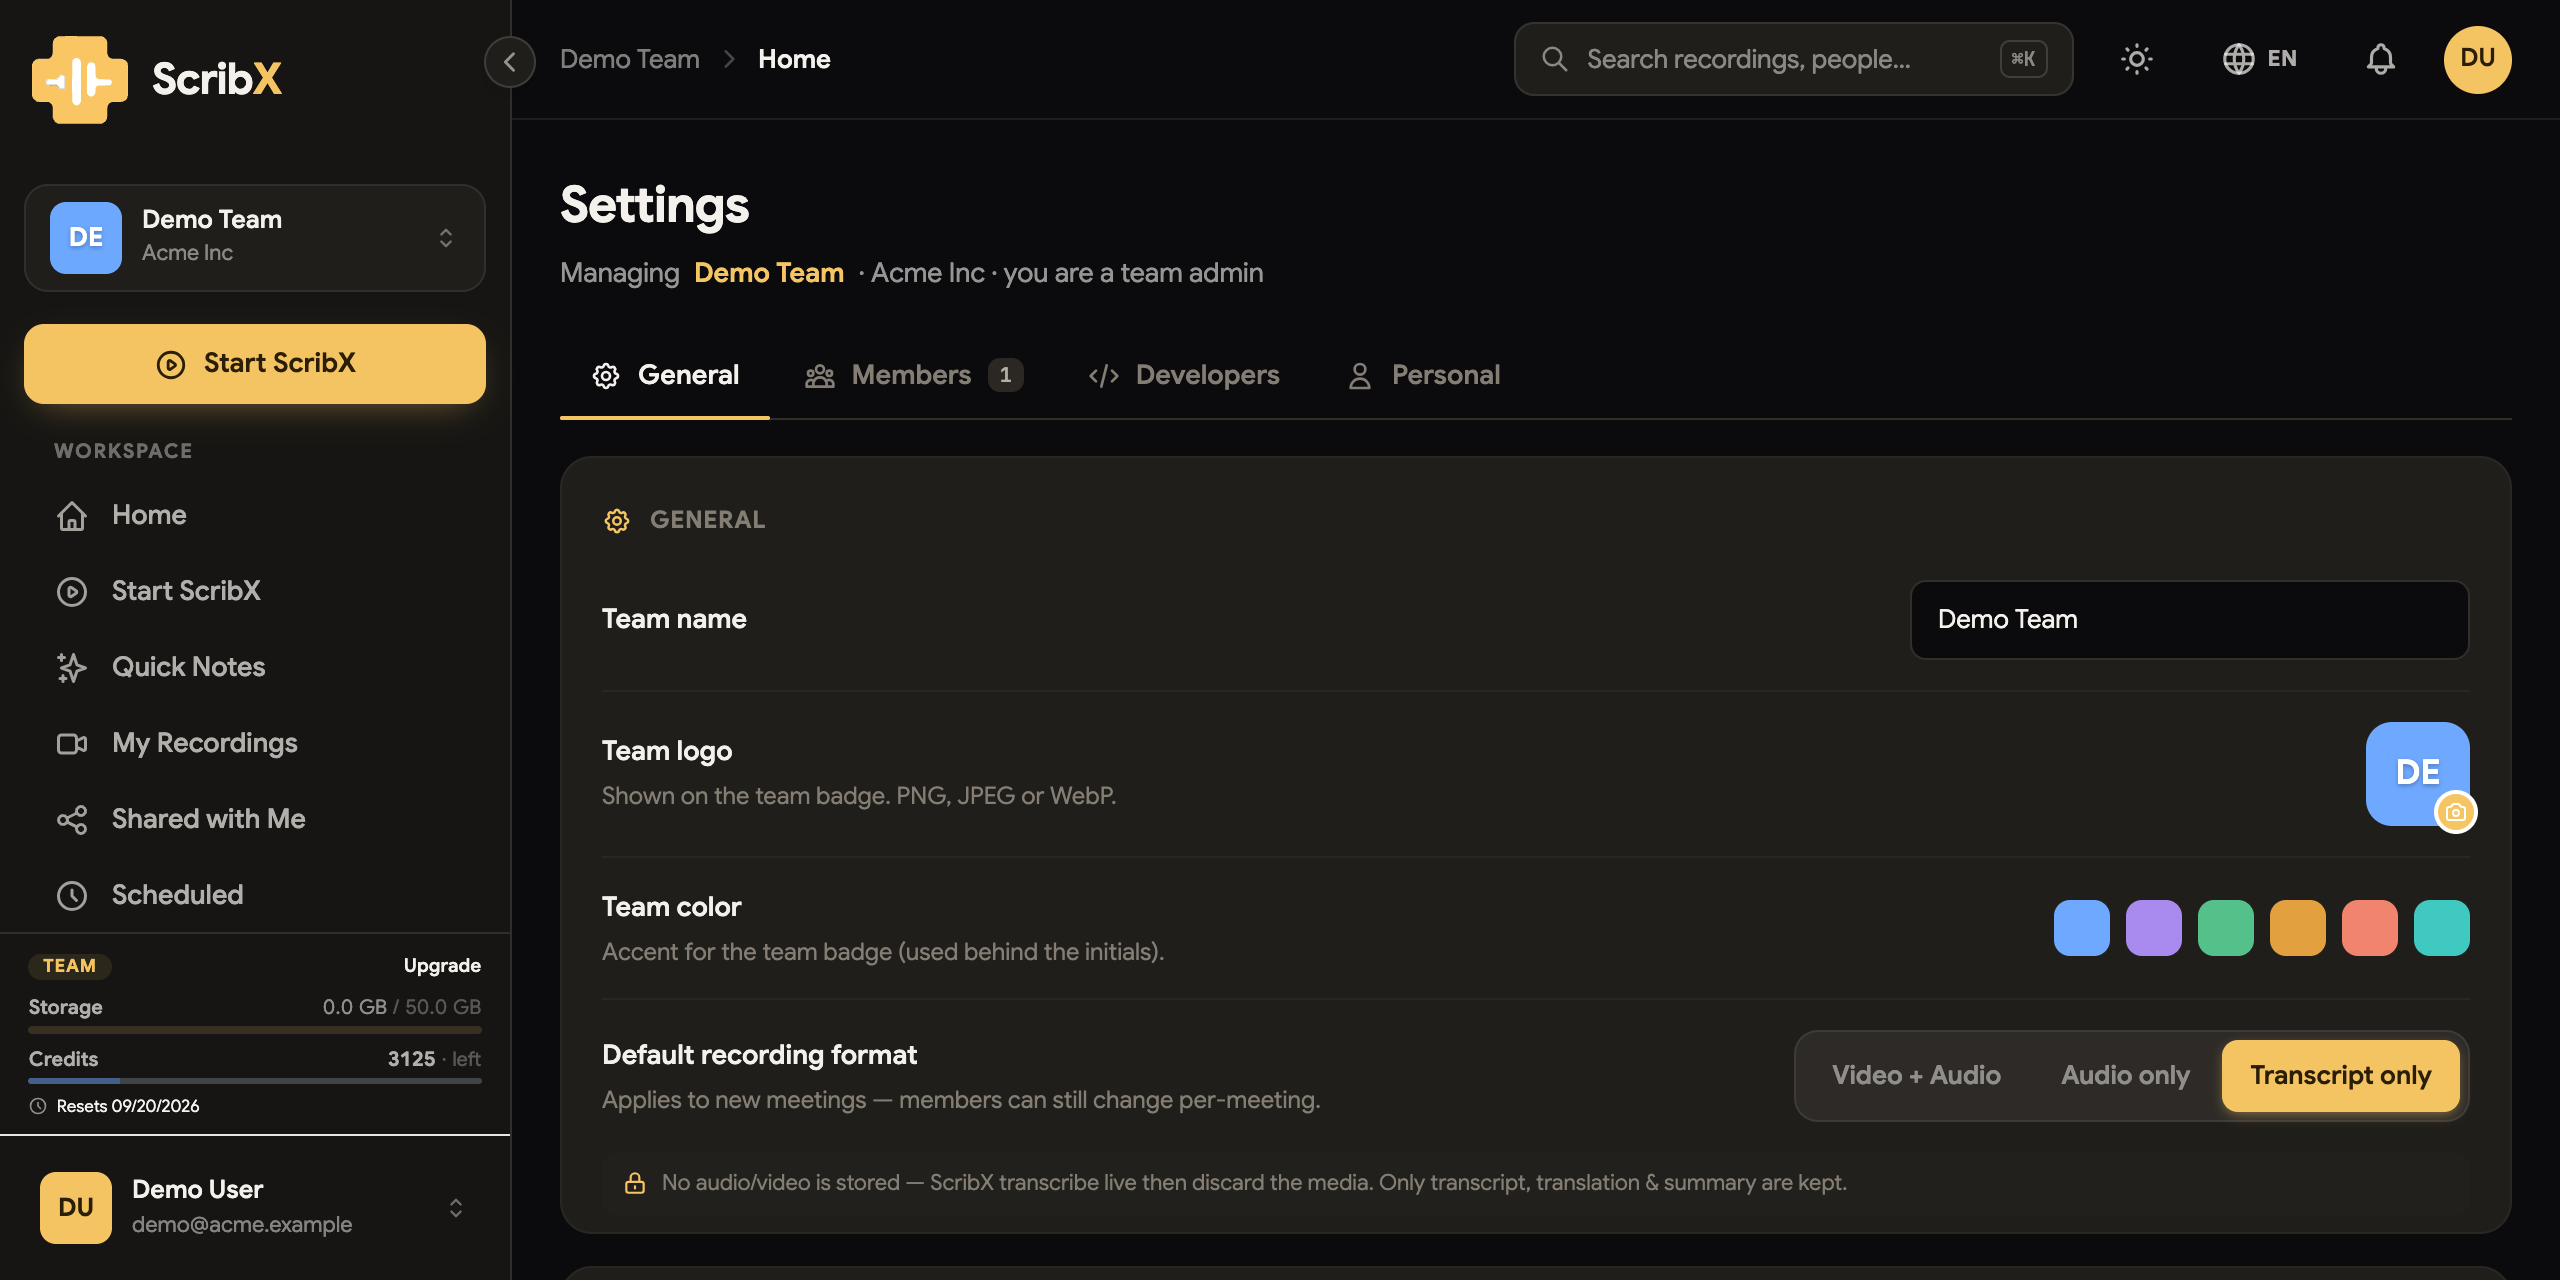Screen dimensions: 2560x1280
Task: Open the EN language selector
Action: [x=2260, y=59]
